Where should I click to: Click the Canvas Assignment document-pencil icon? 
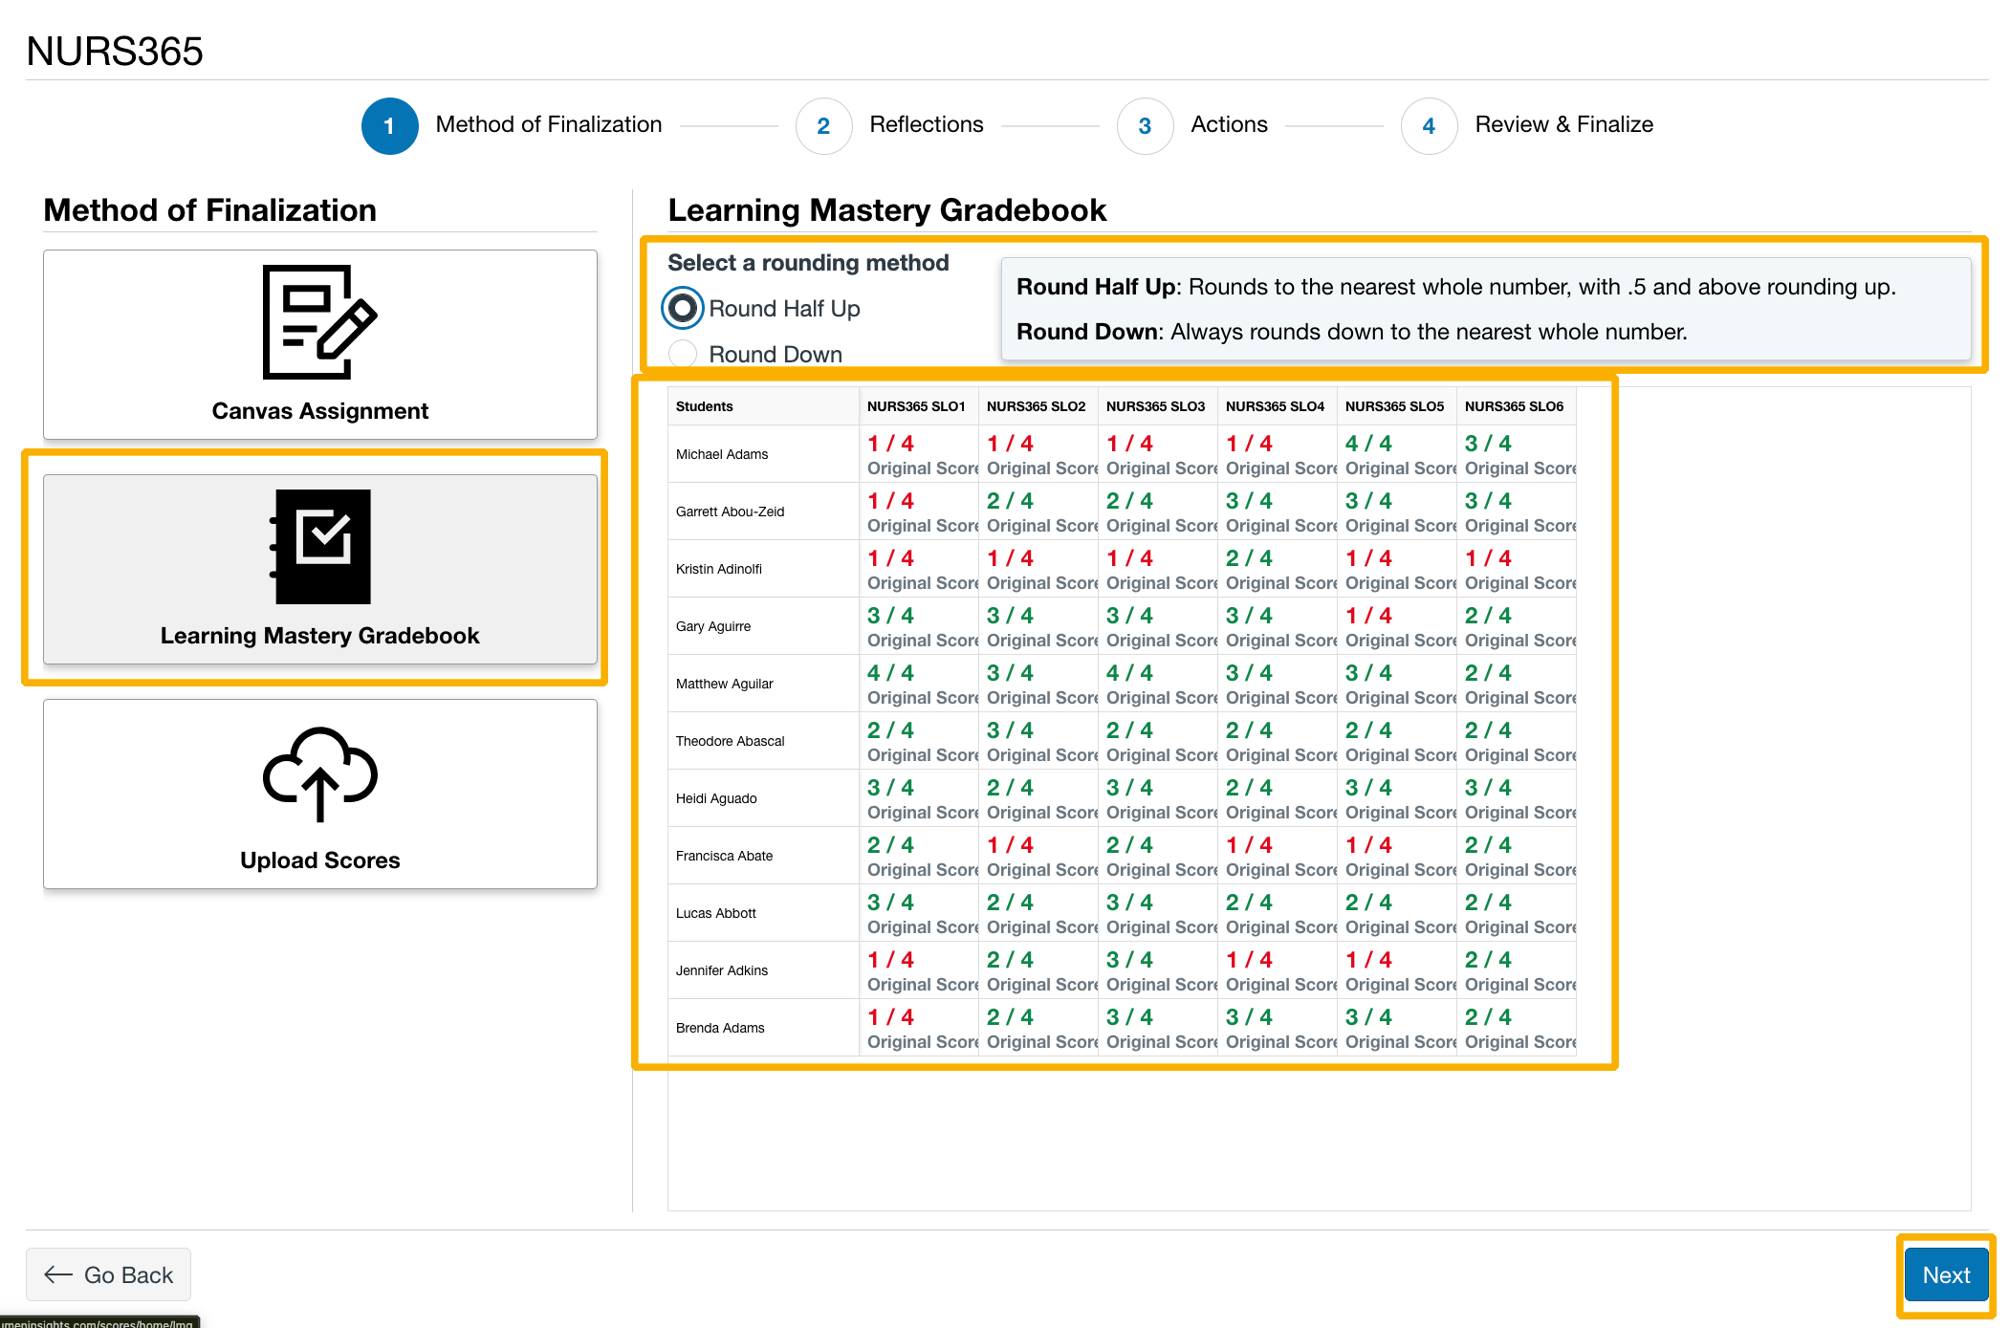pyautogui.click(x=319, y=322)
